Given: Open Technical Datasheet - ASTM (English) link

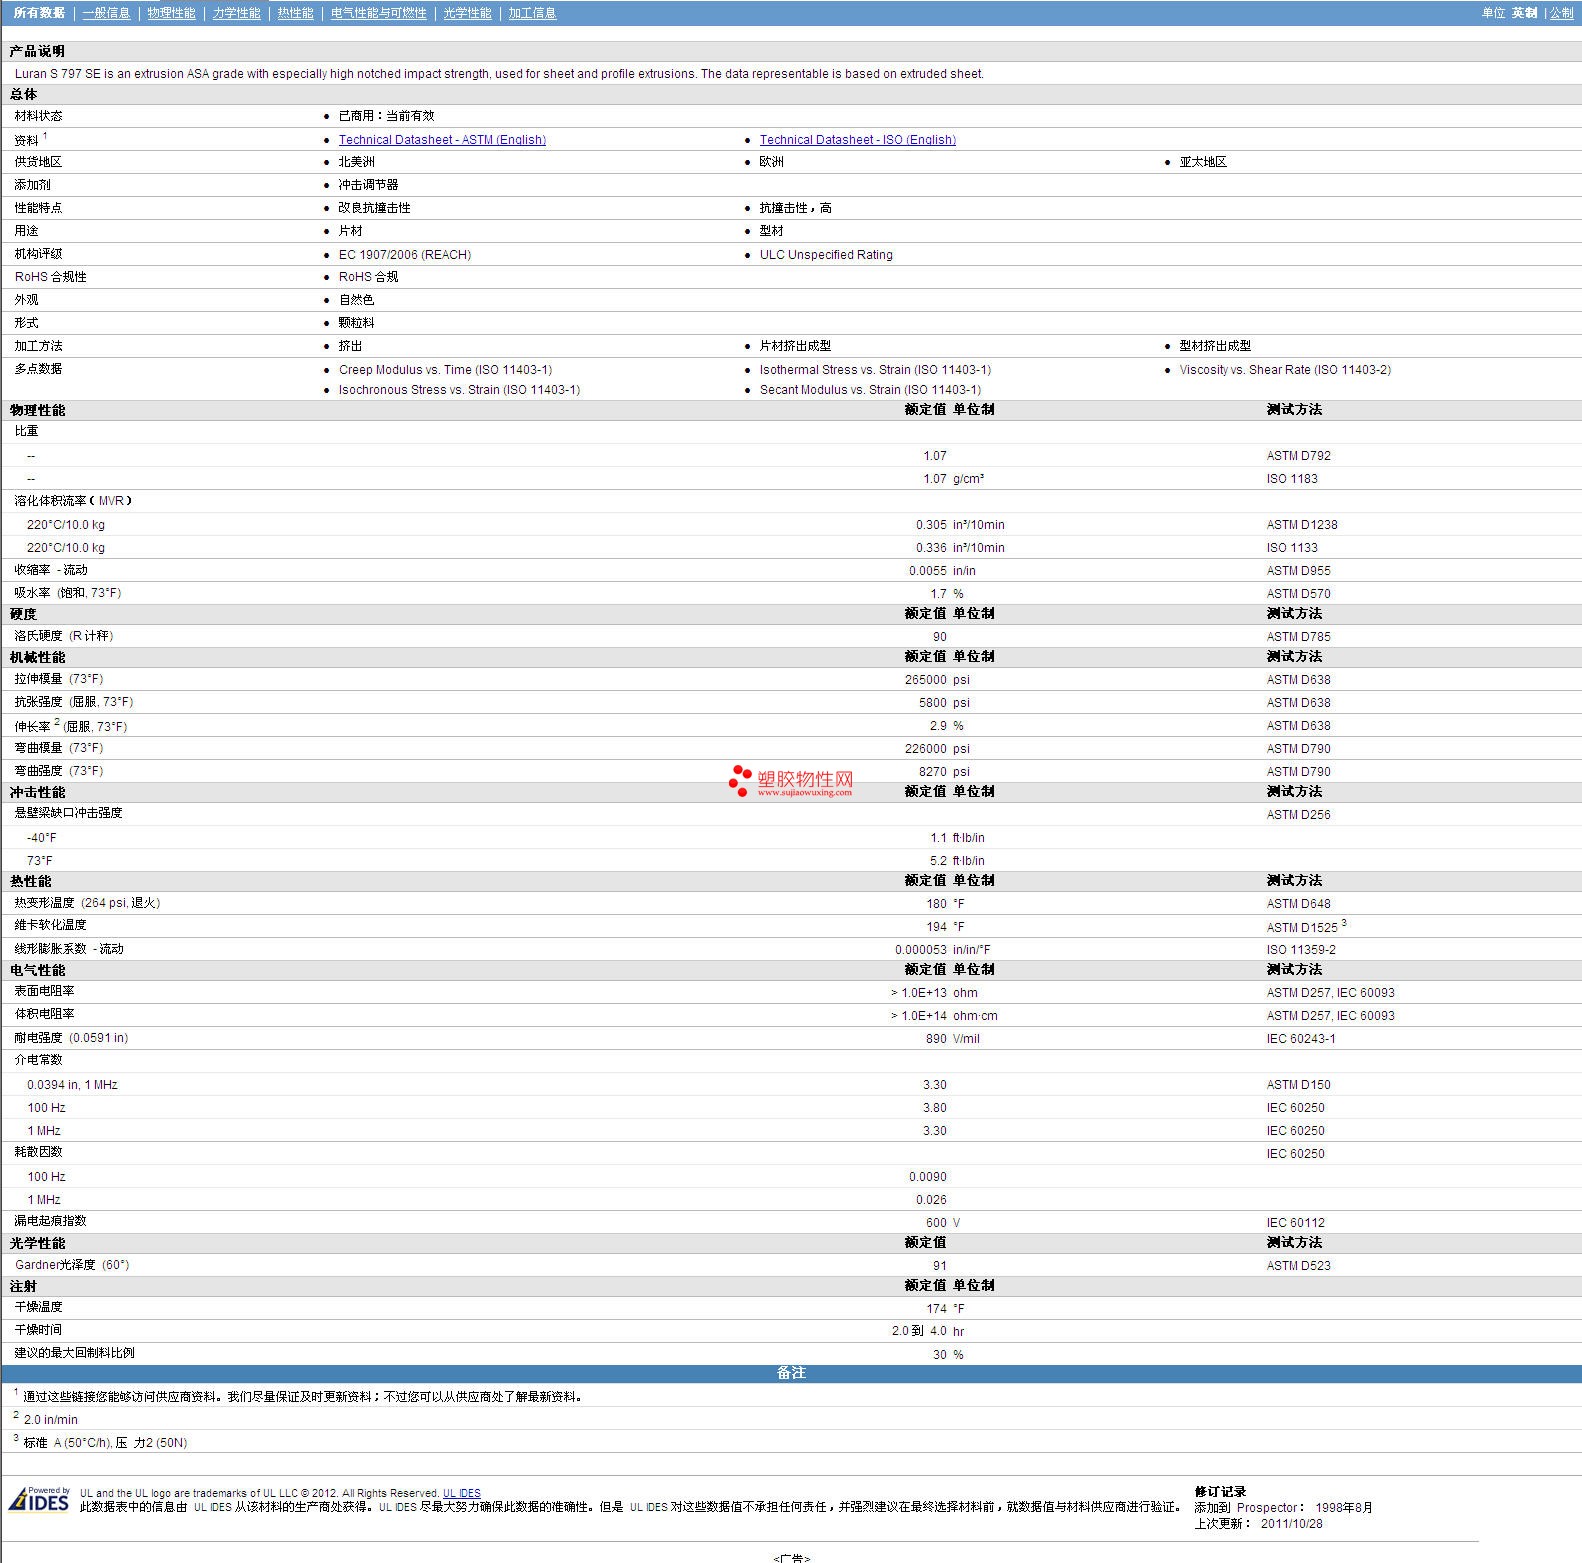Looking at the screenshot, I should tap(442, 140).
